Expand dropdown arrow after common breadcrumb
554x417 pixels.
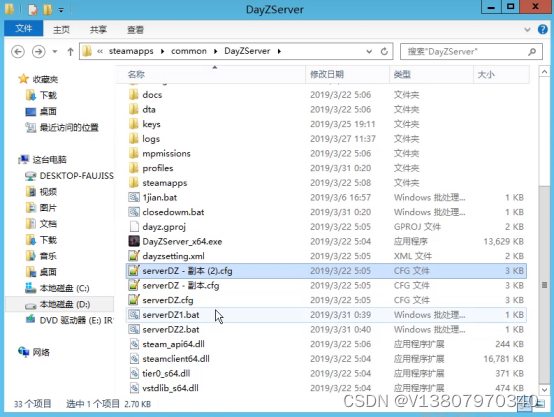216,52
